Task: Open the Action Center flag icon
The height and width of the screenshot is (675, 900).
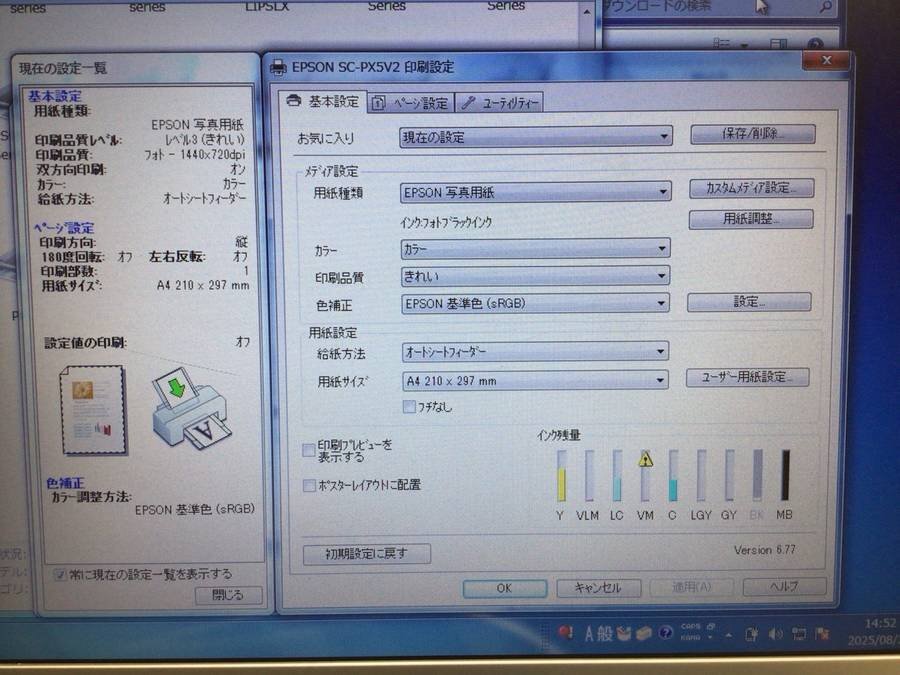Action: click(823, 633)
